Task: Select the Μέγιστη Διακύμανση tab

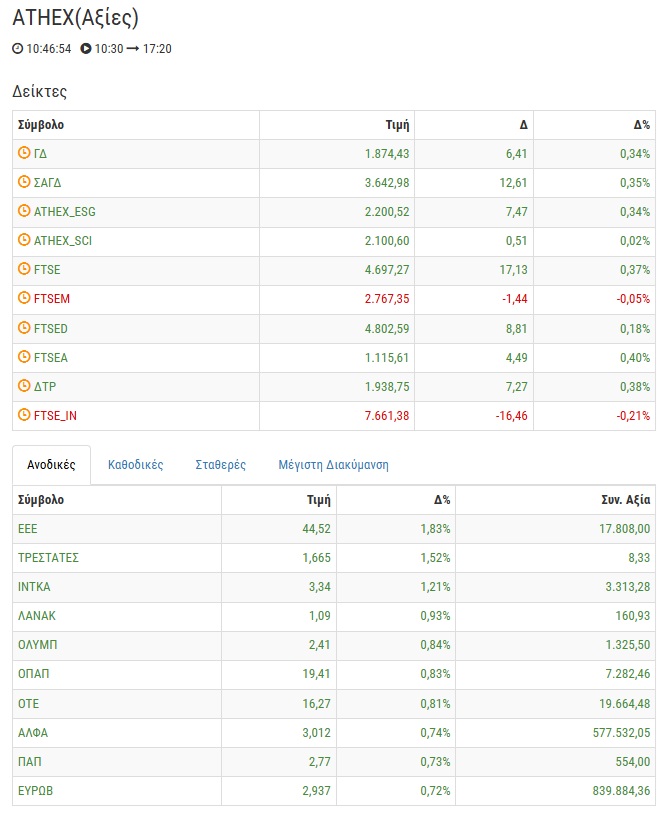Action: (x=333, y=465)
